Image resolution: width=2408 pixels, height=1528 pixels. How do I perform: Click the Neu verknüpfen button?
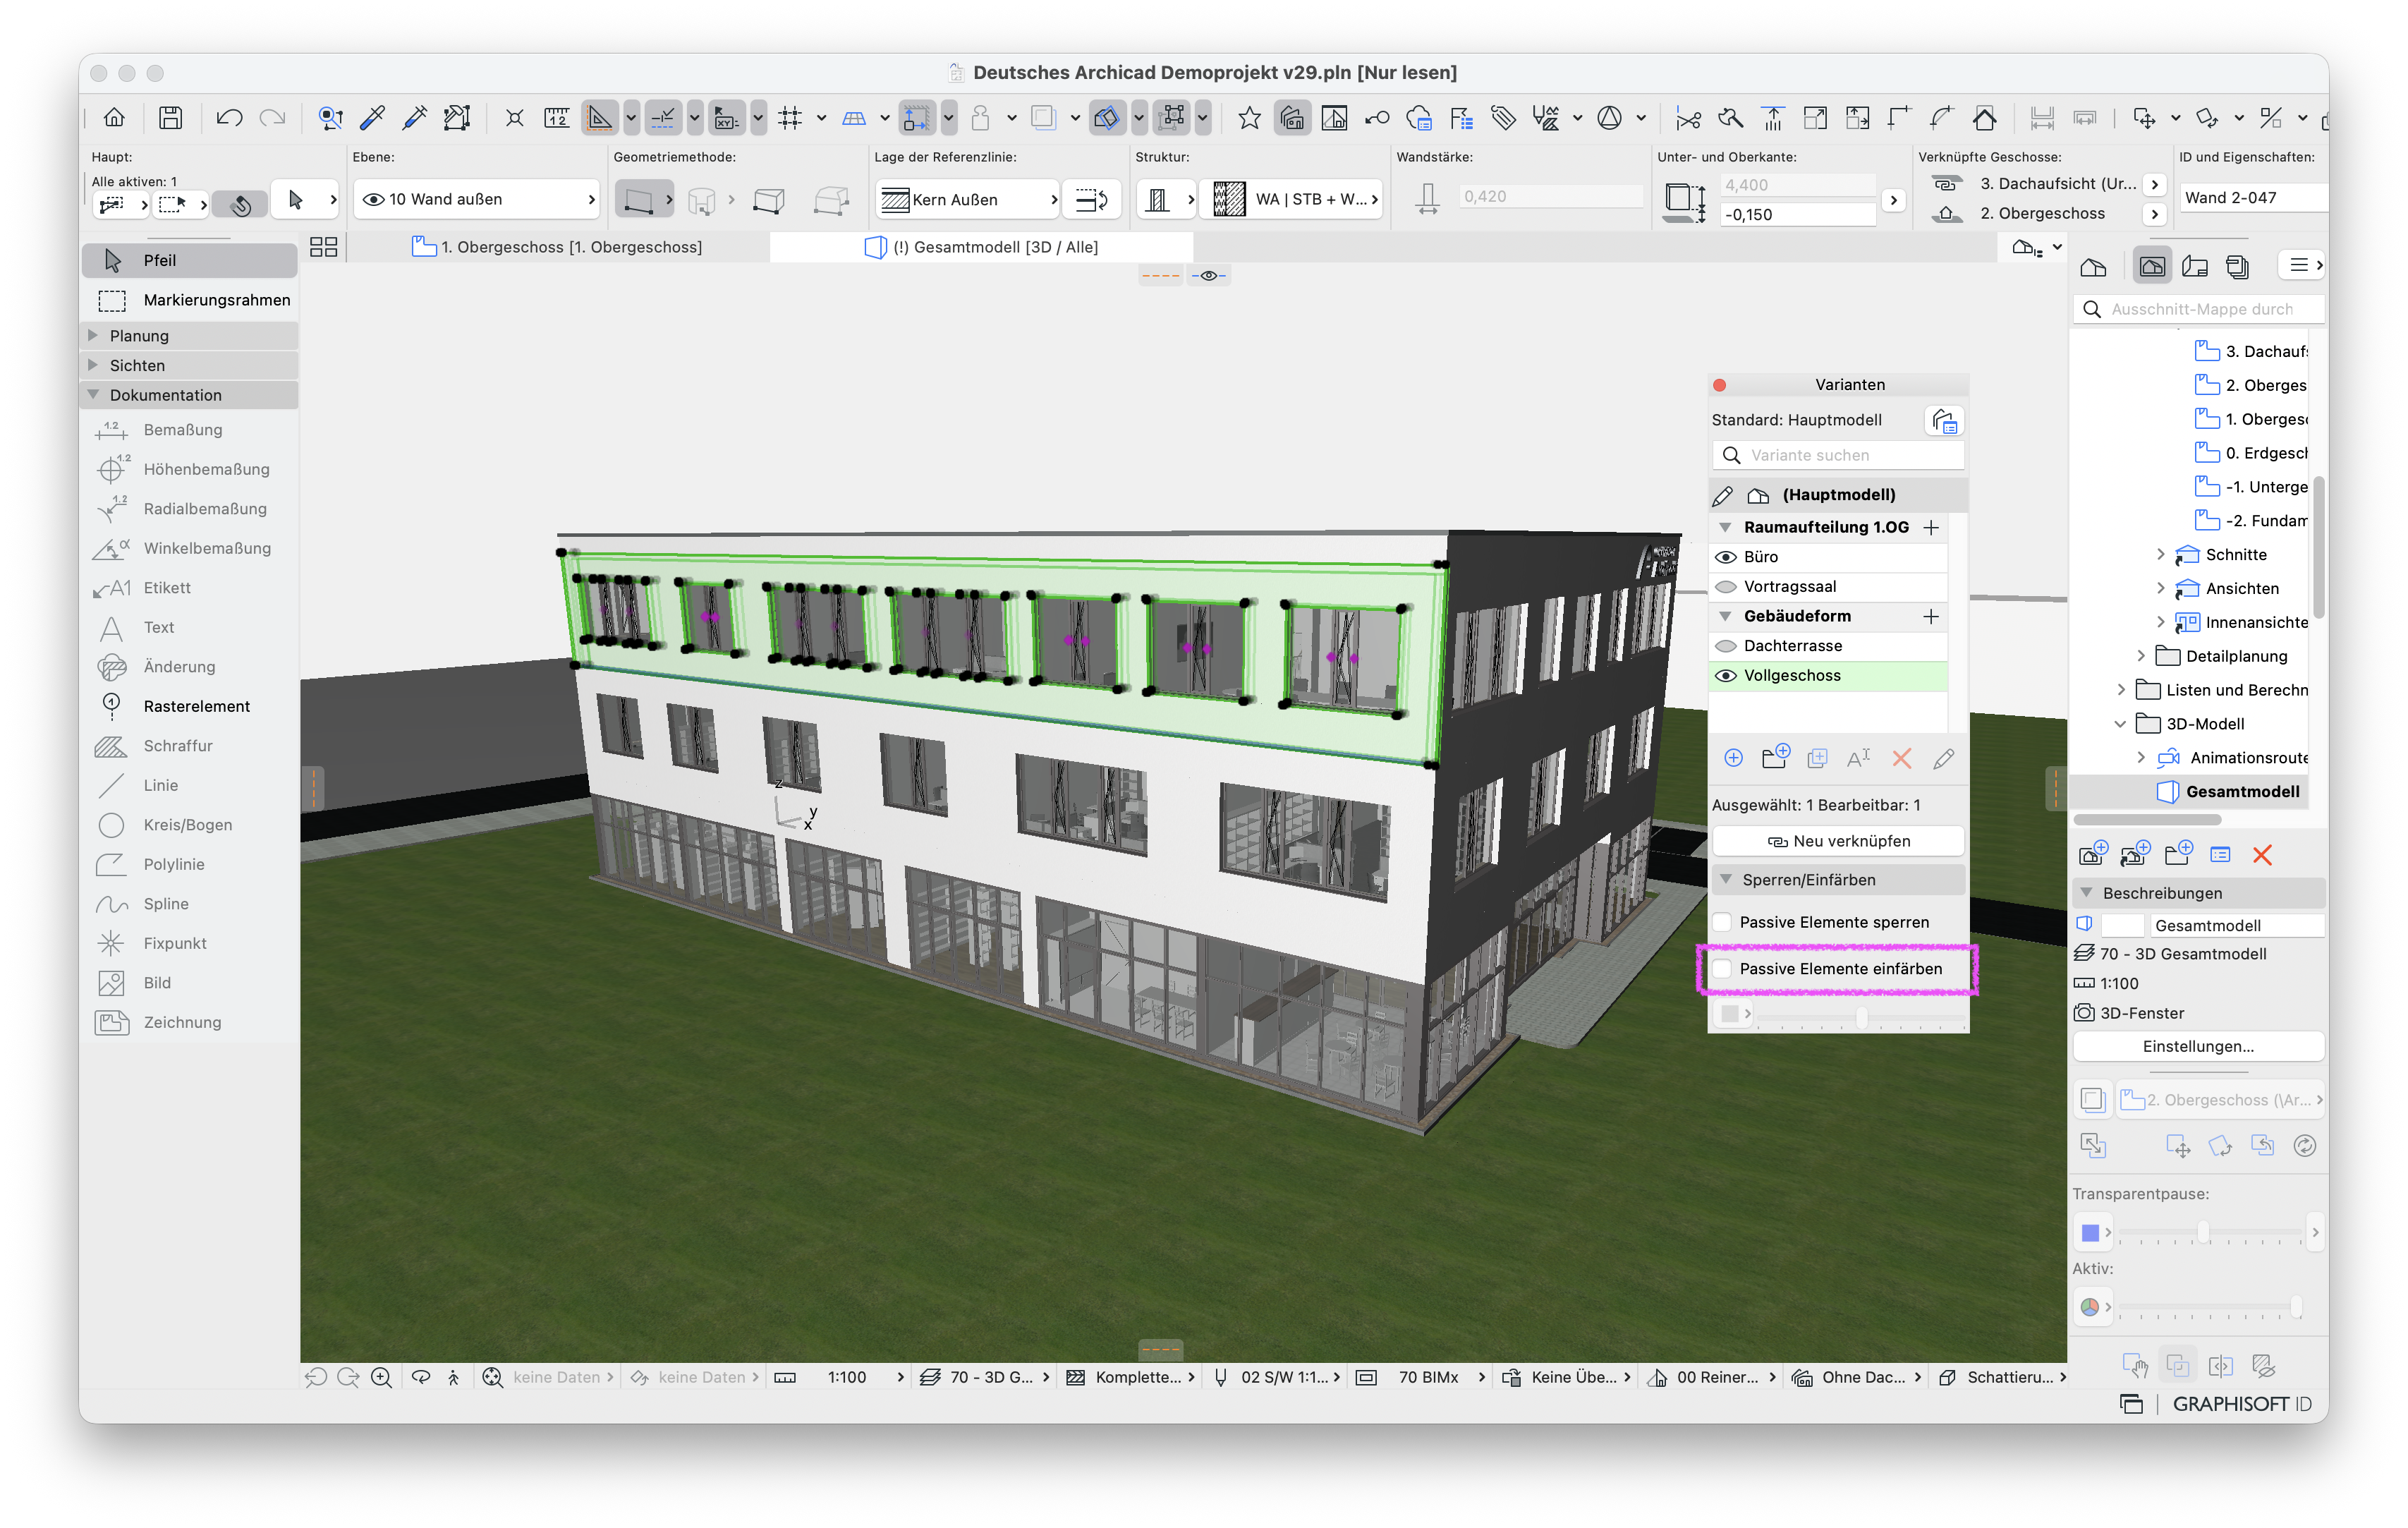point(1838,841)
